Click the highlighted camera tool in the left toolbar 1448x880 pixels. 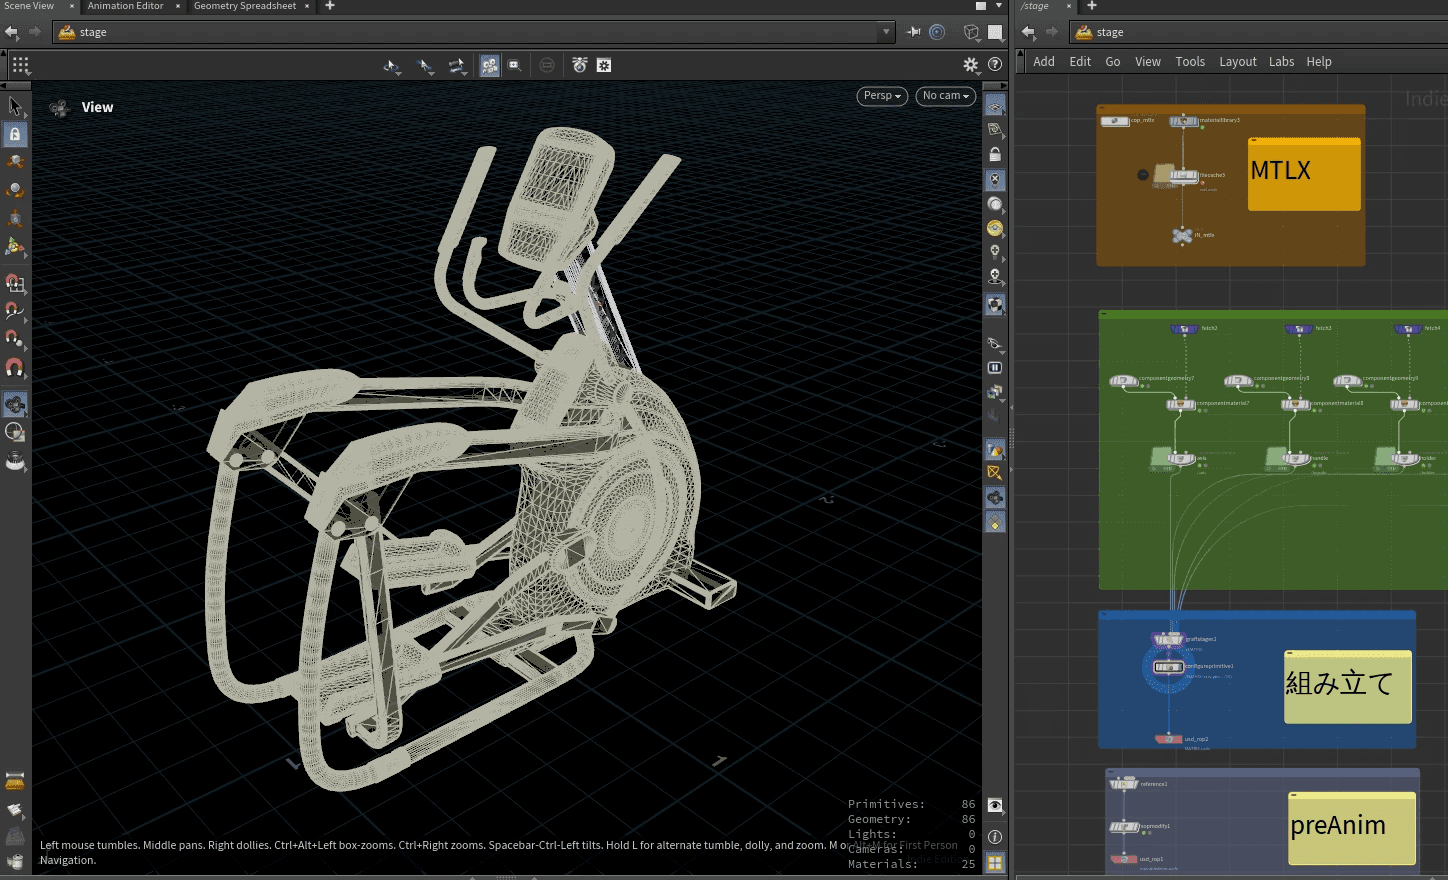coord(15,404)
